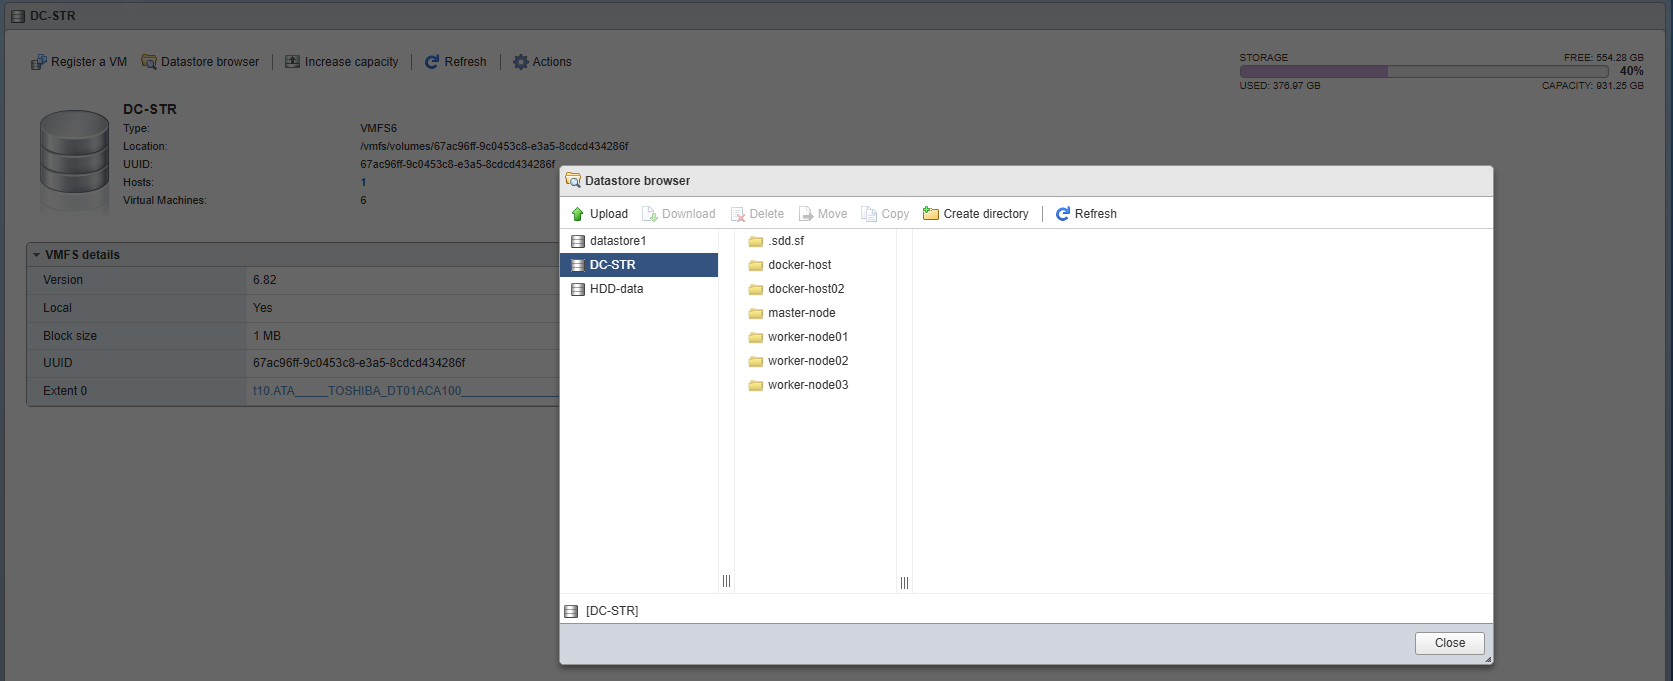Image resolution: width=1673 pixels, height=681 pixels.
Task: Click the worker-node01 folder icon
Action: (756, 338)
